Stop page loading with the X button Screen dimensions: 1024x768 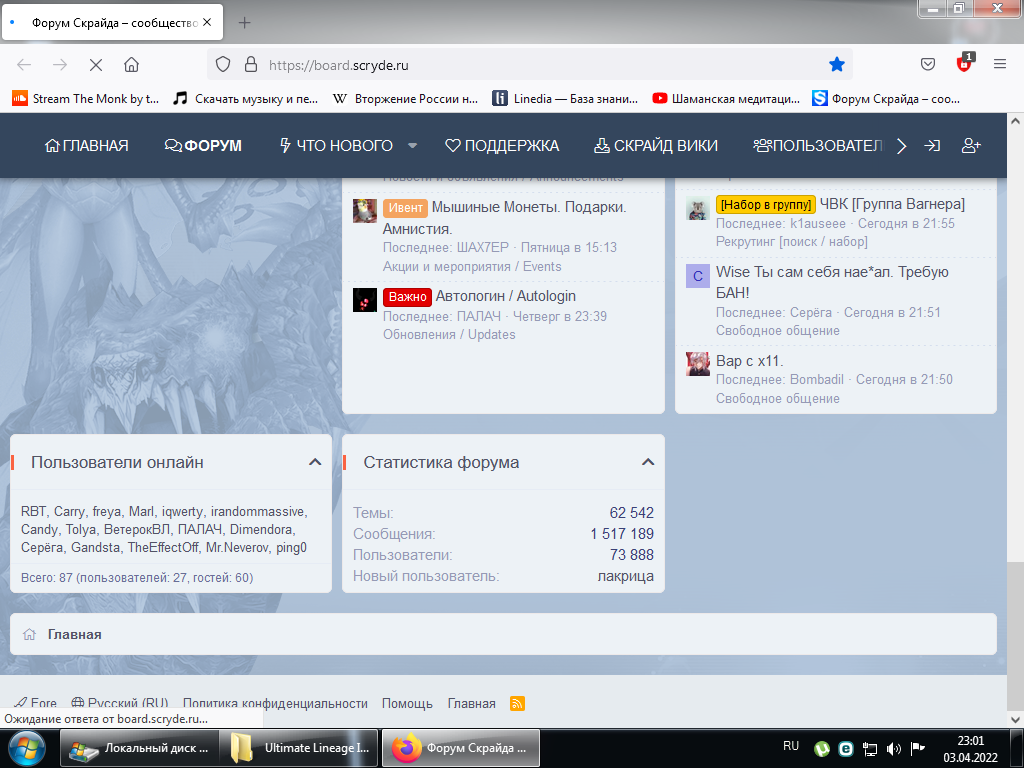click(96, 64)
